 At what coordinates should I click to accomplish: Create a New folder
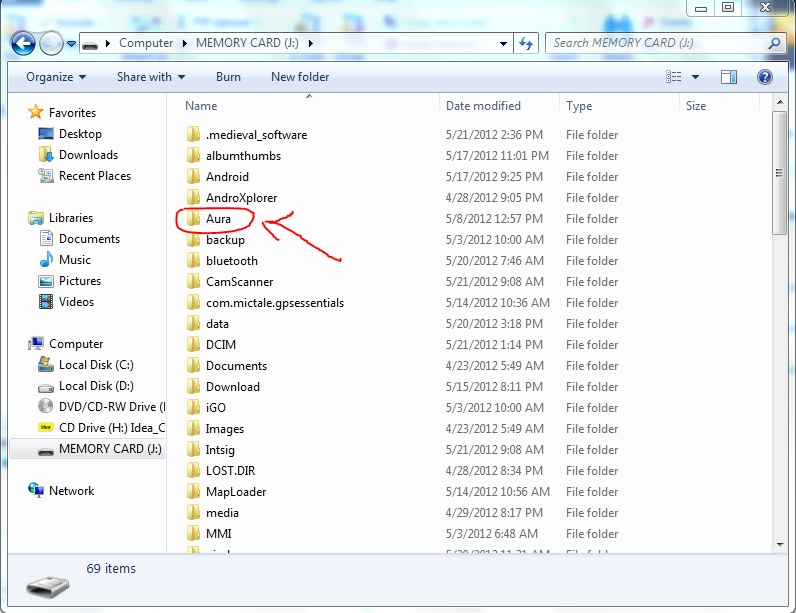tap(300, 77)
